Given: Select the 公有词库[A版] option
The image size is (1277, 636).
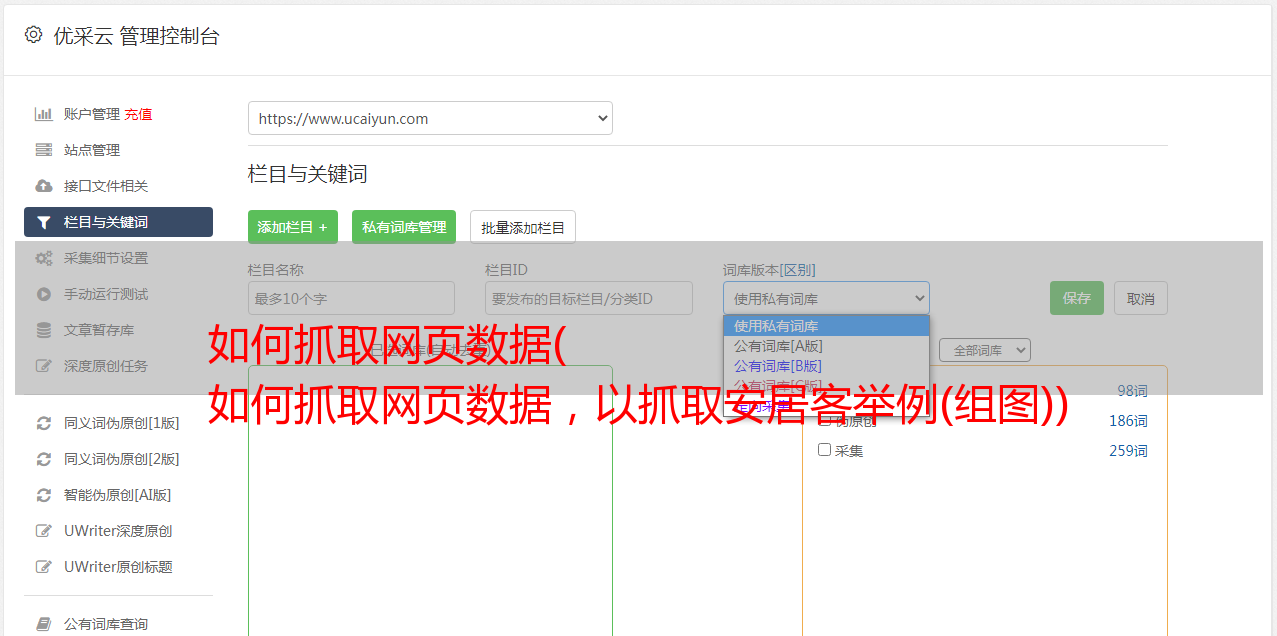Looking at the screenshot, I should pos(826,346).
